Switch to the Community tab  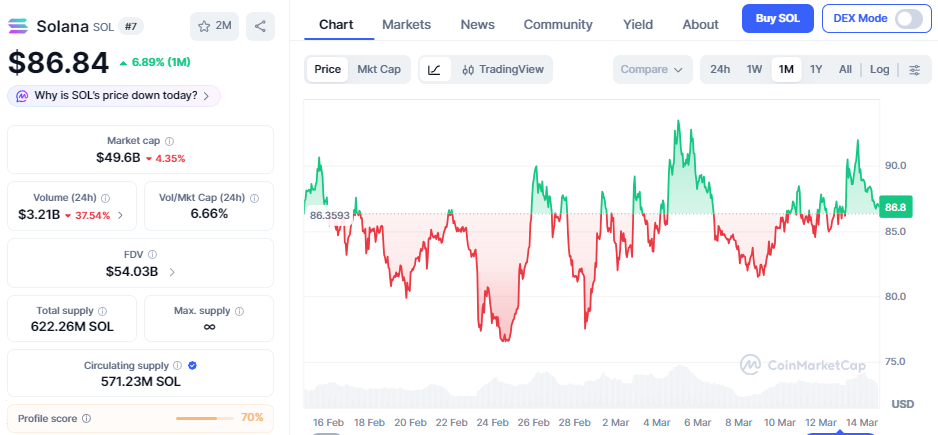[x=558, y=24]
